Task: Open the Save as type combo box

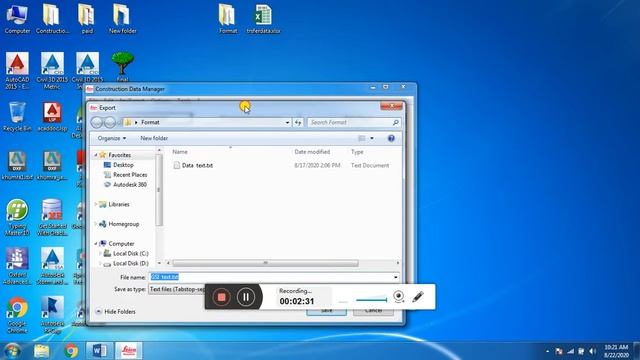Action: [x=176, y=289]
